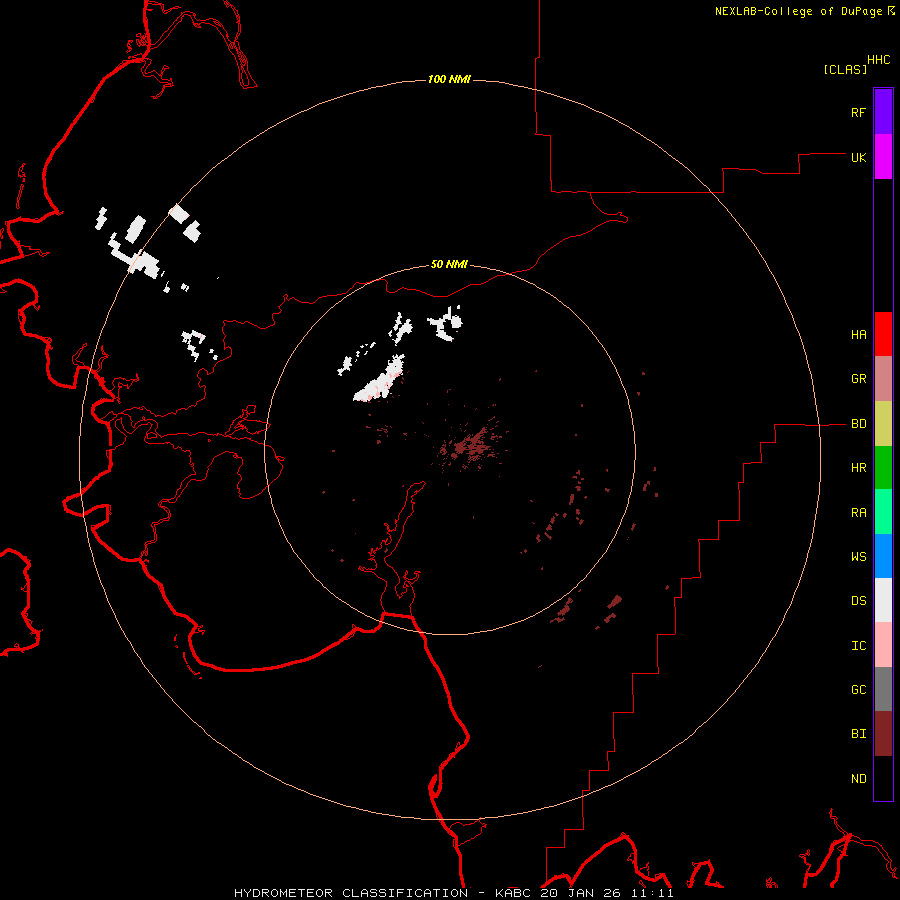Click the DS white legend swatch
Screen dimensions: 900x900
[x=883, y=600]
